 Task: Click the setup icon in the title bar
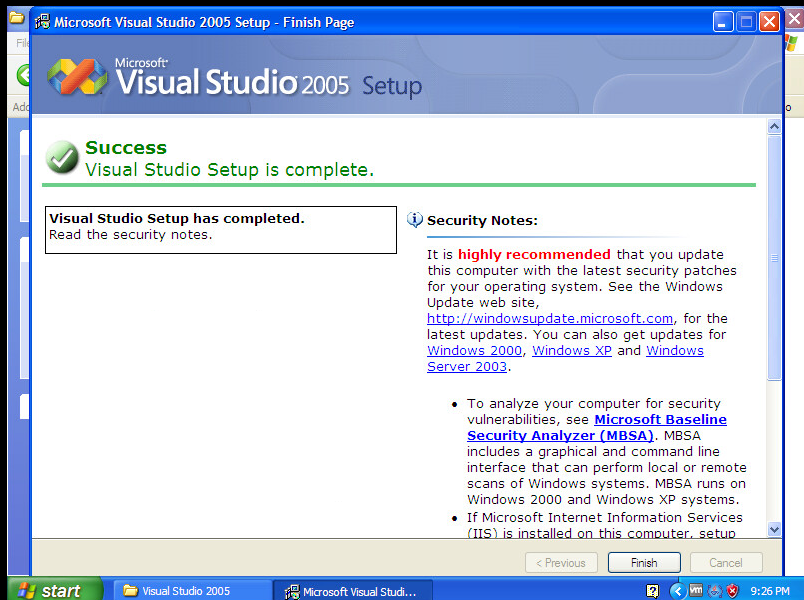click(42, 22)
